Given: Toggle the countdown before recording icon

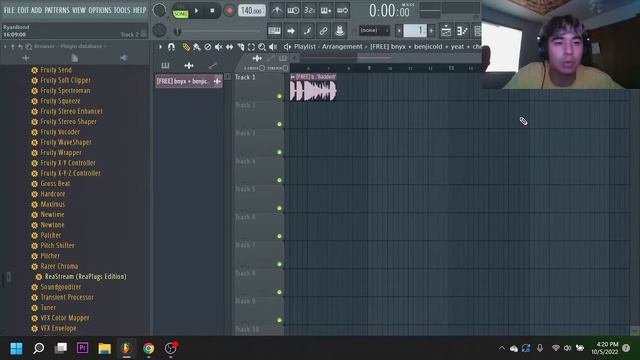Looking at the screenshot, I should click(x=309, y=10).
